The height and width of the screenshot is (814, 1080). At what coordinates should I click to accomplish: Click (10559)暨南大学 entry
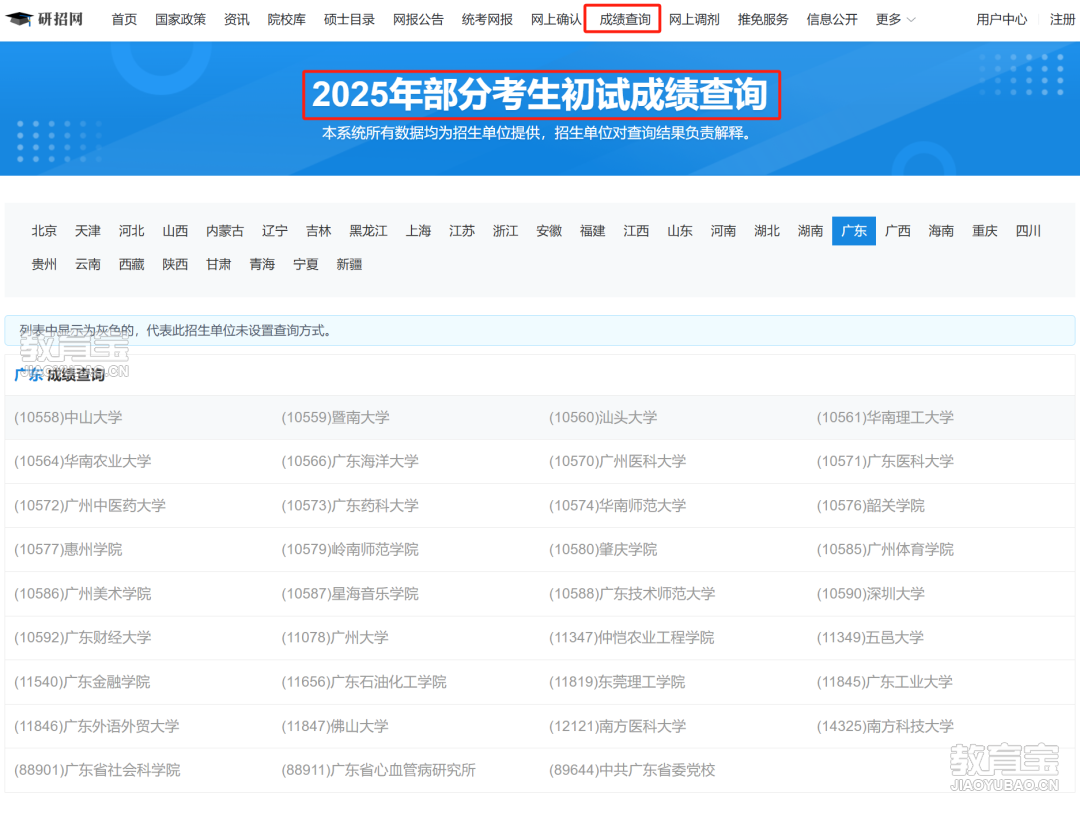point(335,417)
